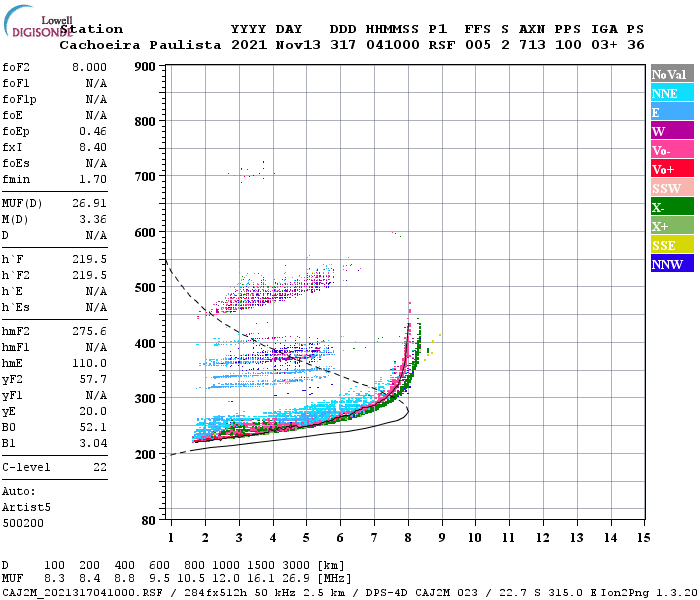Image resolution: width=700 pixels, height=600 pixels.
Task: Select the SSE yellow legend swatch
Action: (x=672, y=245)
